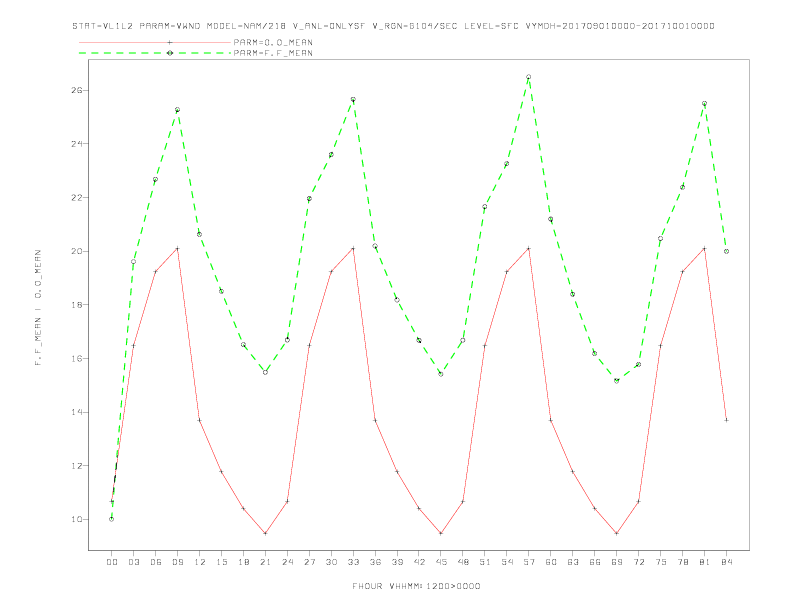Click x-axis tick label 75
Image resolution: width=792 pixels, height=612 pixels.
pyautogui.click(x=661, y=562)
